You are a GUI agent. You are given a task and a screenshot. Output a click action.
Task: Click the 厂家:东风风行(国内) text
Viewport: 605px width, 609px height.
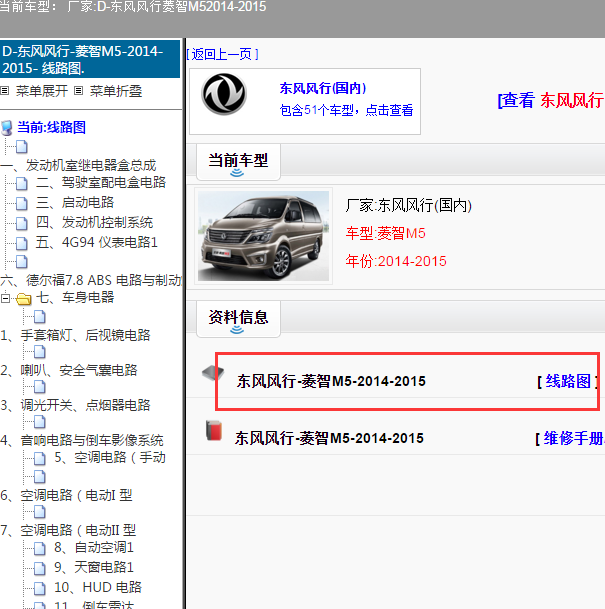[409, 205]
